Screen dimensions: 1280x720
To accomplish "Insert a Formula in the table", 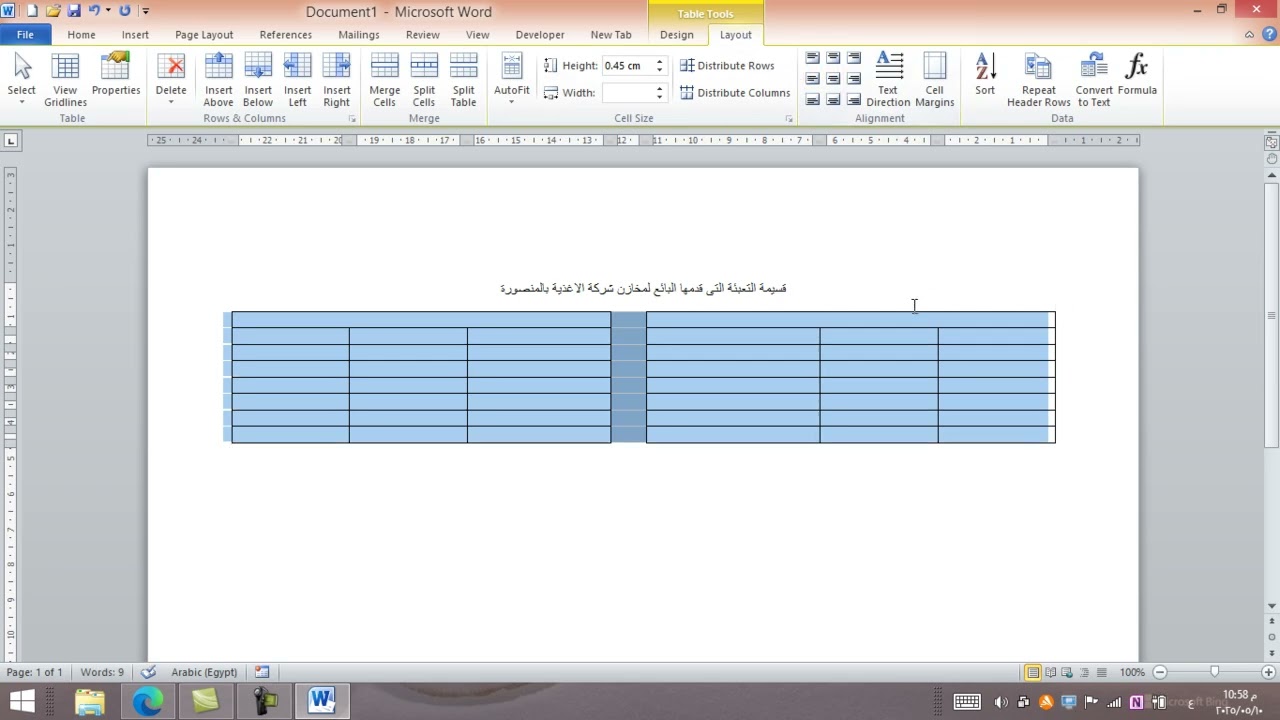I will tap(1137, 76).
